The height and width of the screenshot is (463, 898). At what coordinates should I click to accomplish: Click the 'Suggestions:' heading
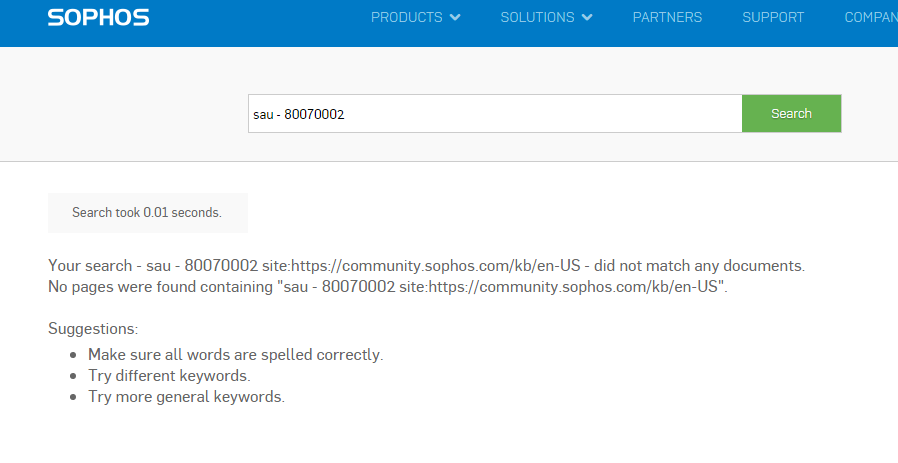click(x=93, y=329)
